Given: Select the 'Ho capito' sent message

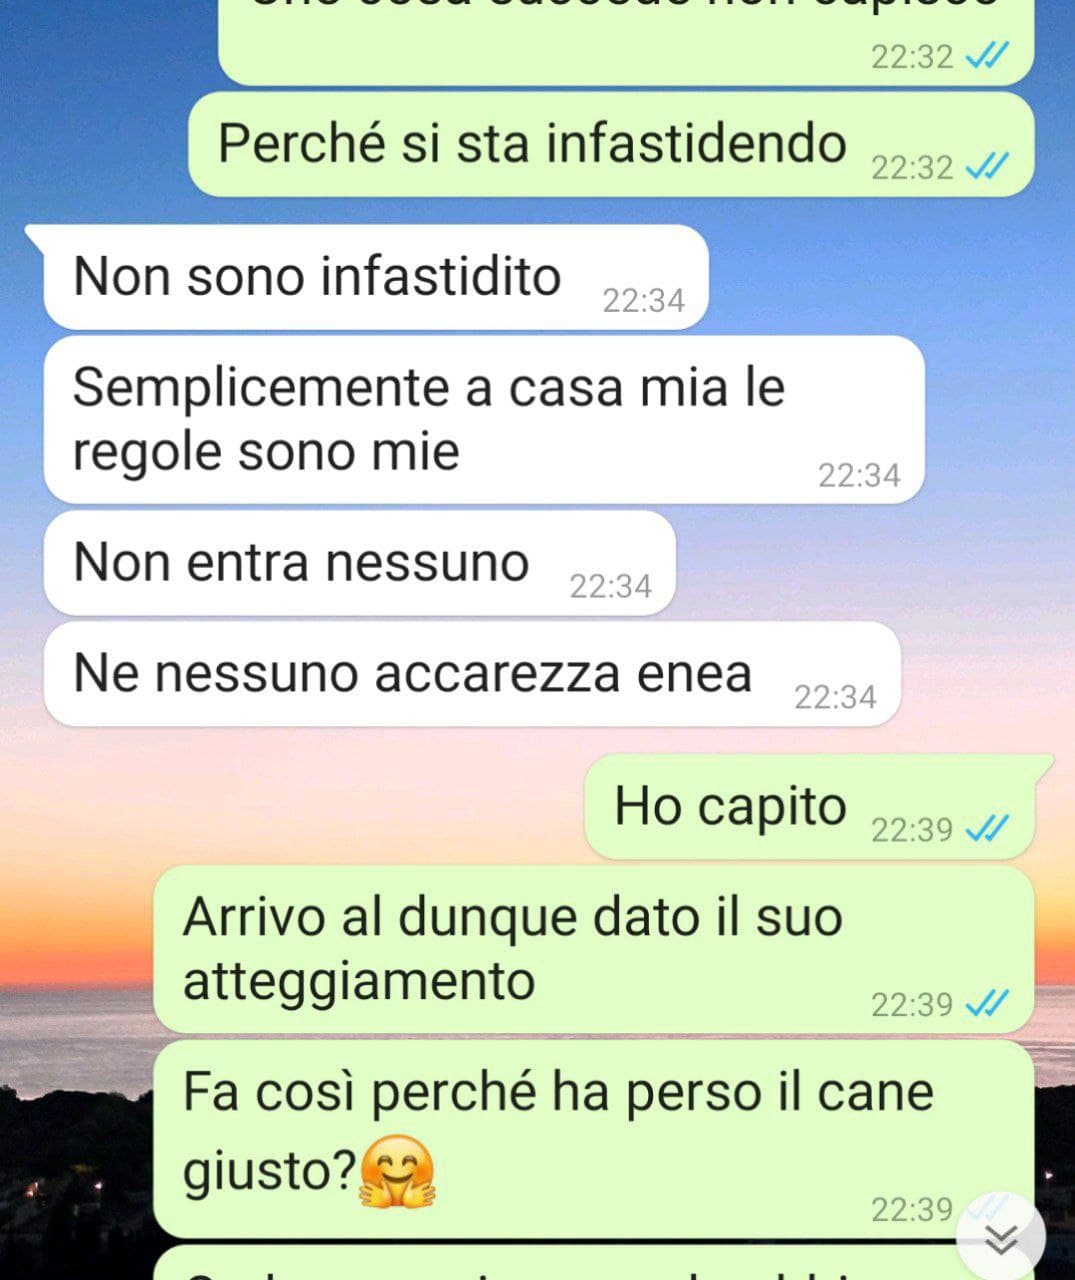Looking at the screenshot, I should pos(818,807).
